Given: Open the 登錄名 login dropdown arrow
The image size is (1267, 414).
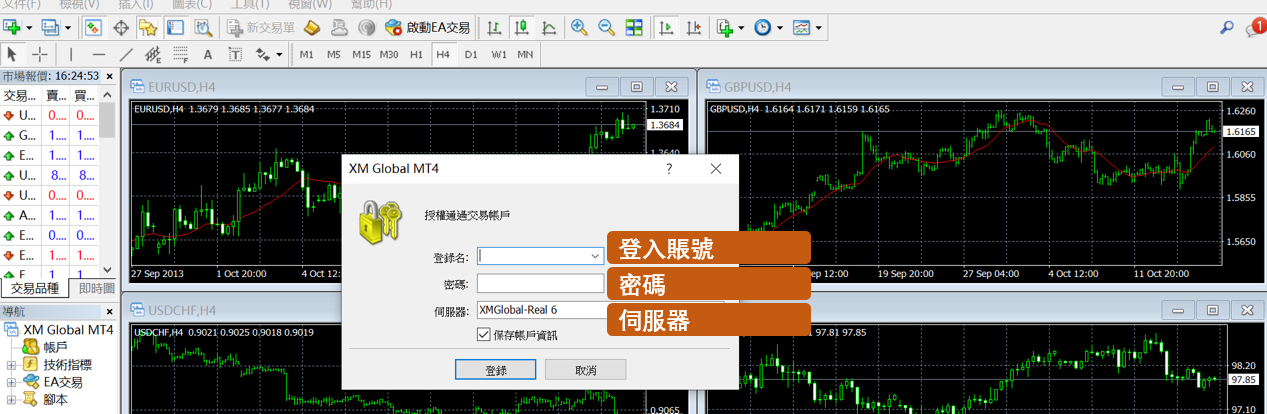Looking at the screenshot, I should [596, 256].
